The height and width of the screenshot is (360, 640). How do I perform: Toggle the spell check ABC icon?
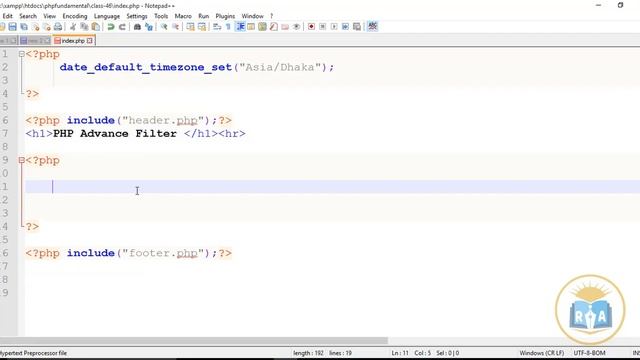372,27
